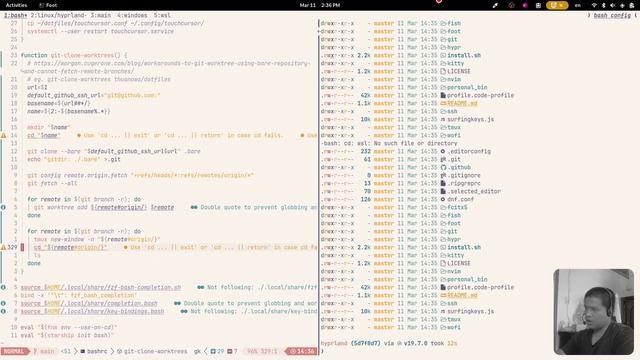
Task: Open the 'en' input language indicator
Action: tap(578, 5)
